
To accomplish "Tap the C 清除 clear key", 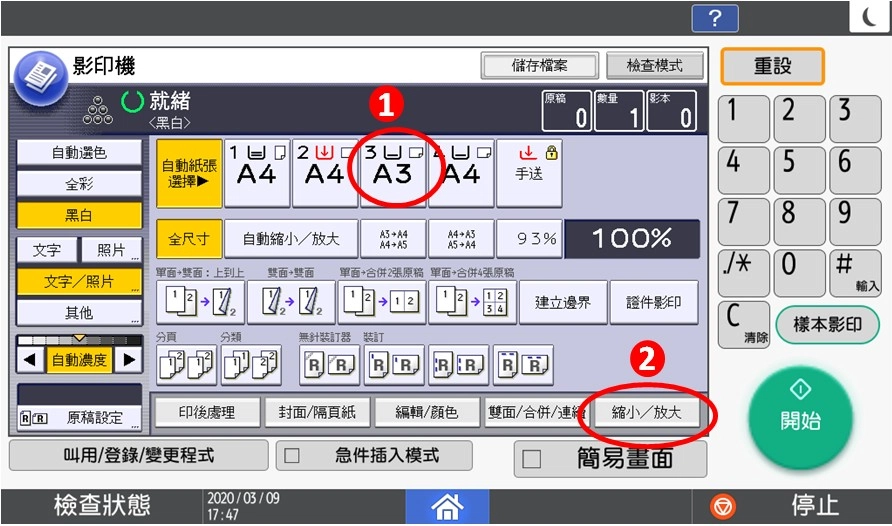I will click(744, 324).
